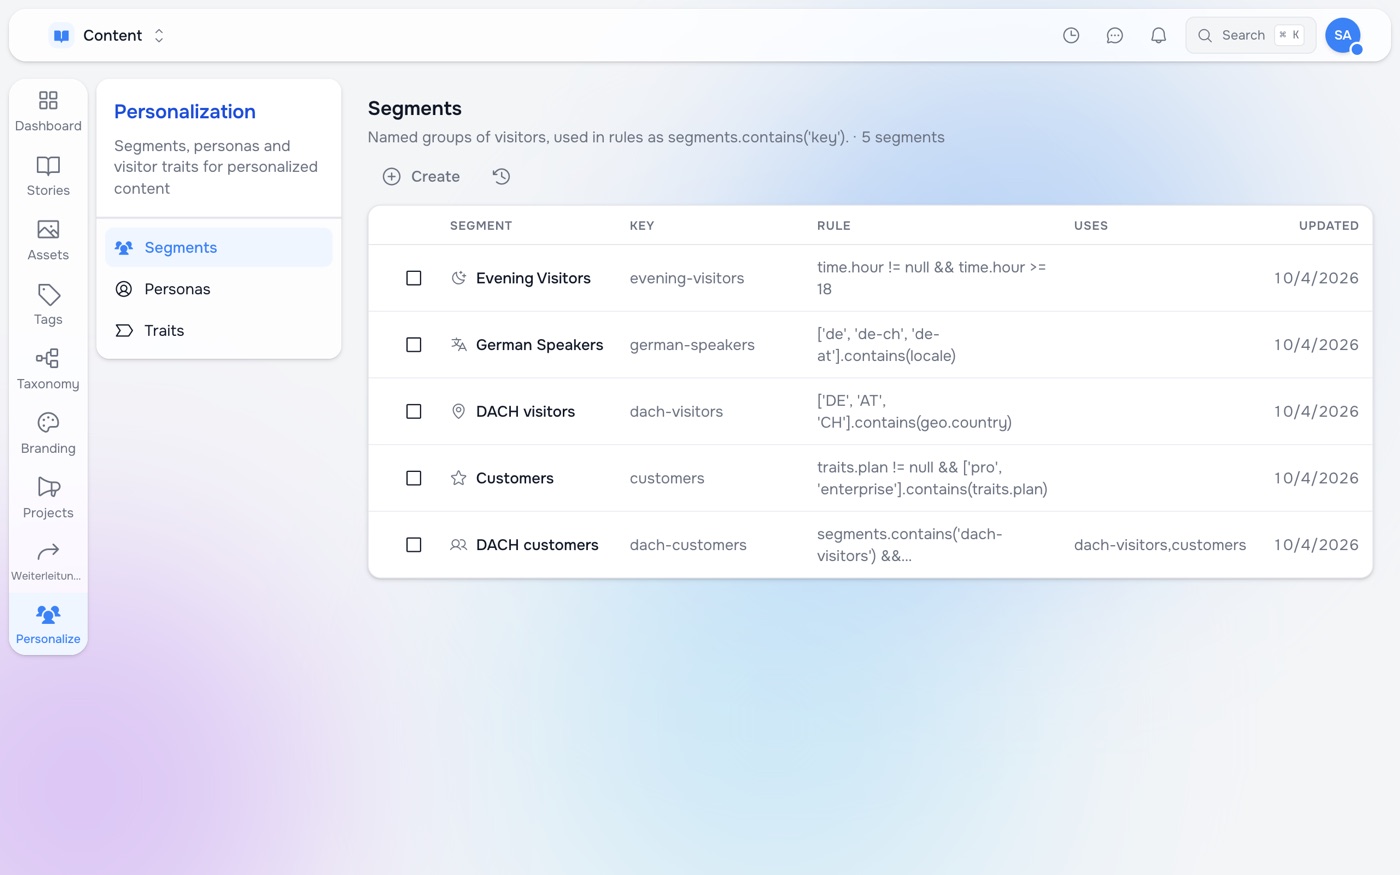1400x875 pixels.
Task: Check the Customers row checkbox
Action: tap(414, 478)
